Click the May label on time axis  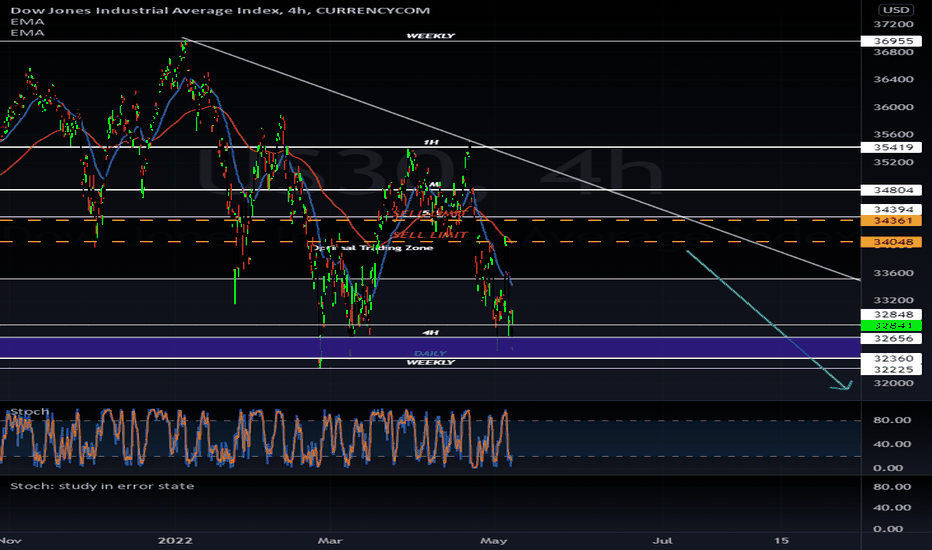(x=493, y=540)
